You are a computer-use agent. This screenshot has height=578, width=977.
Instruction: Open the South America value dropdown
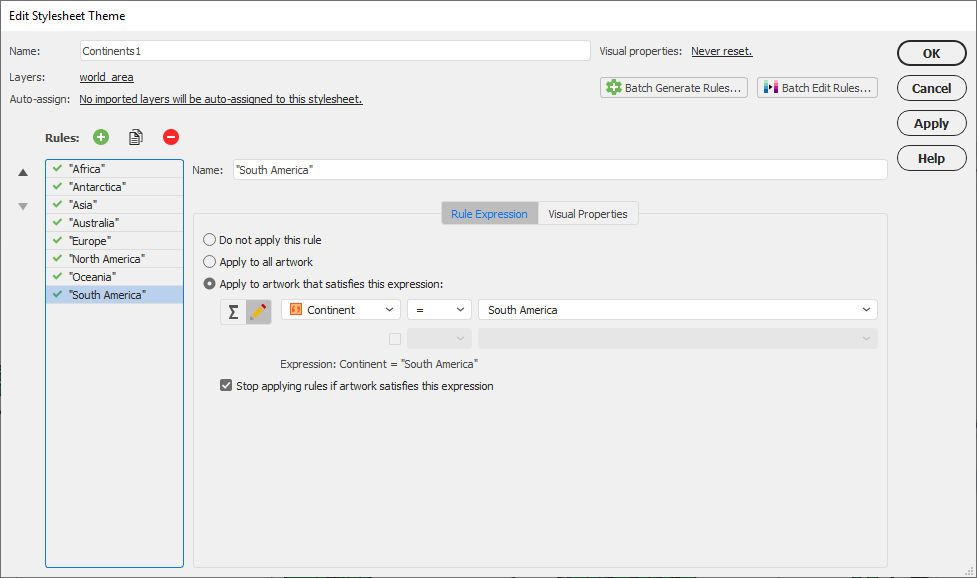point(678,310)
